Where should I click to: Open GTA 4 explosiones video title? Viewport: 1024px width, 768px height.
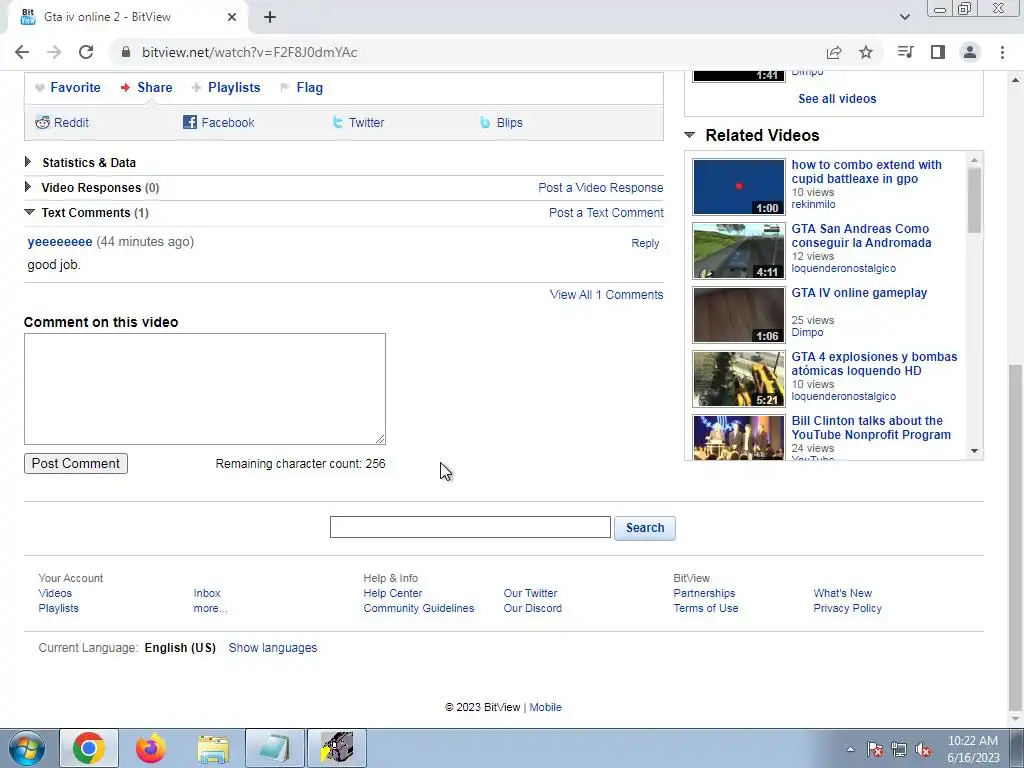(874, 364)
